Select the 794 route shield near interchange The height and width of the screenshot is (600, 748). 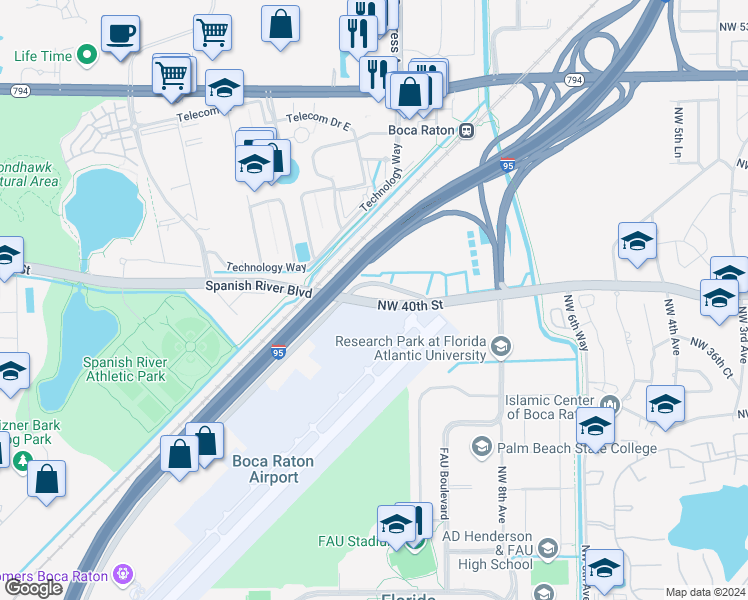click(574, 80)
